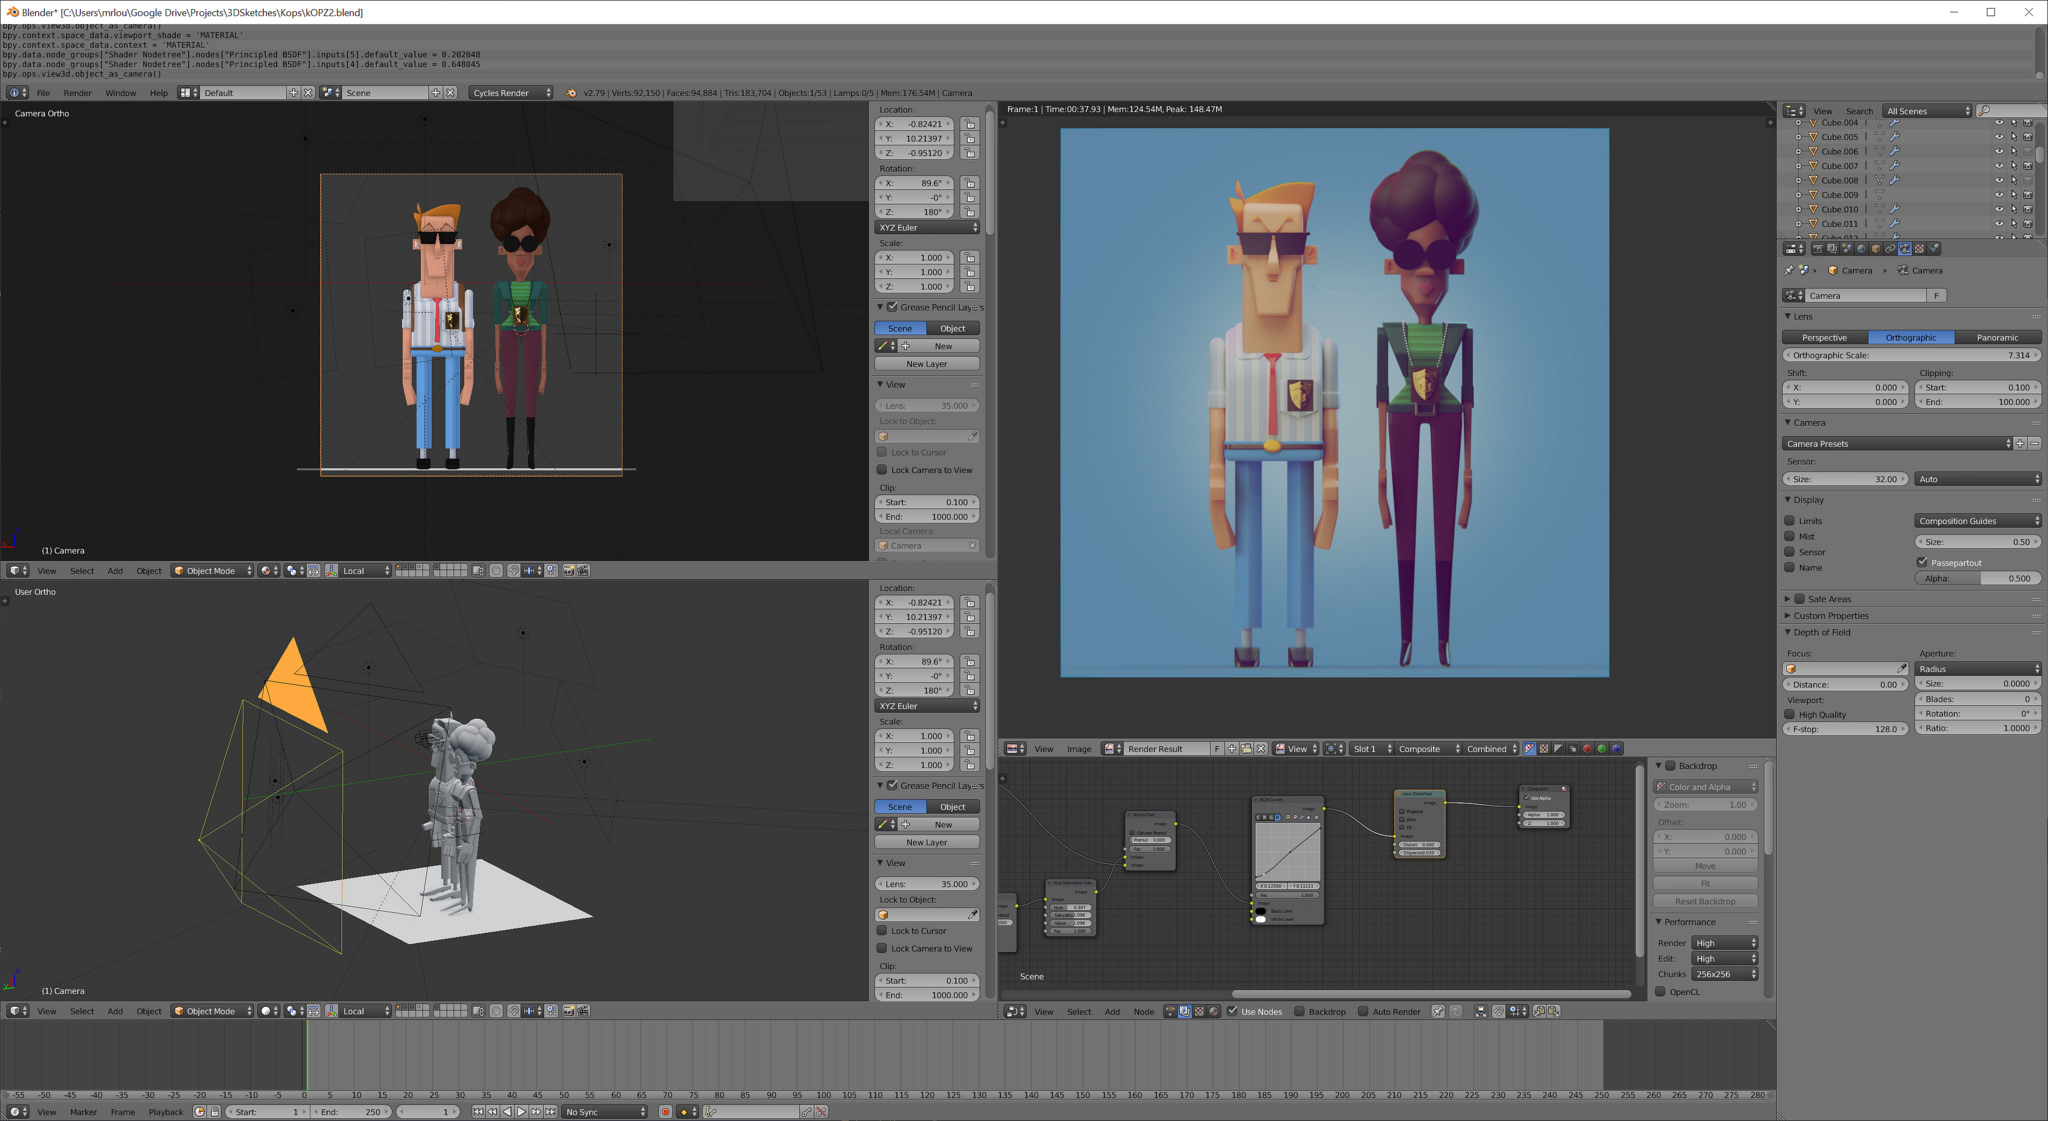Click the backdrop Move button
2048x1121 pixels.
1705,866
